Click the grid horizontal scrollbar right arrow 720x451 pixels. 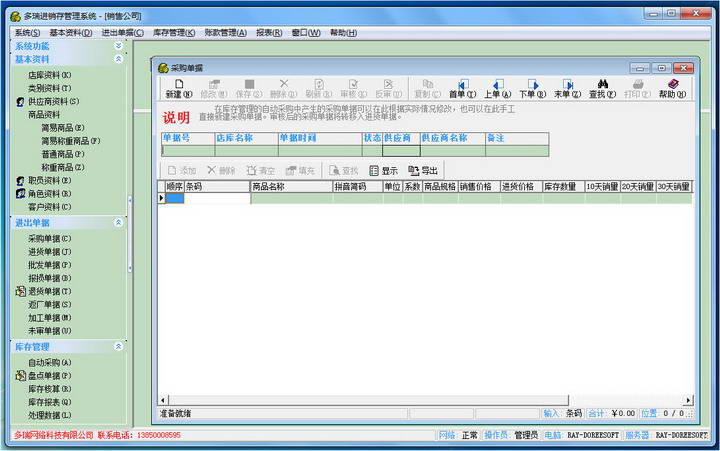pyautogui.click(x=688, y=400)
